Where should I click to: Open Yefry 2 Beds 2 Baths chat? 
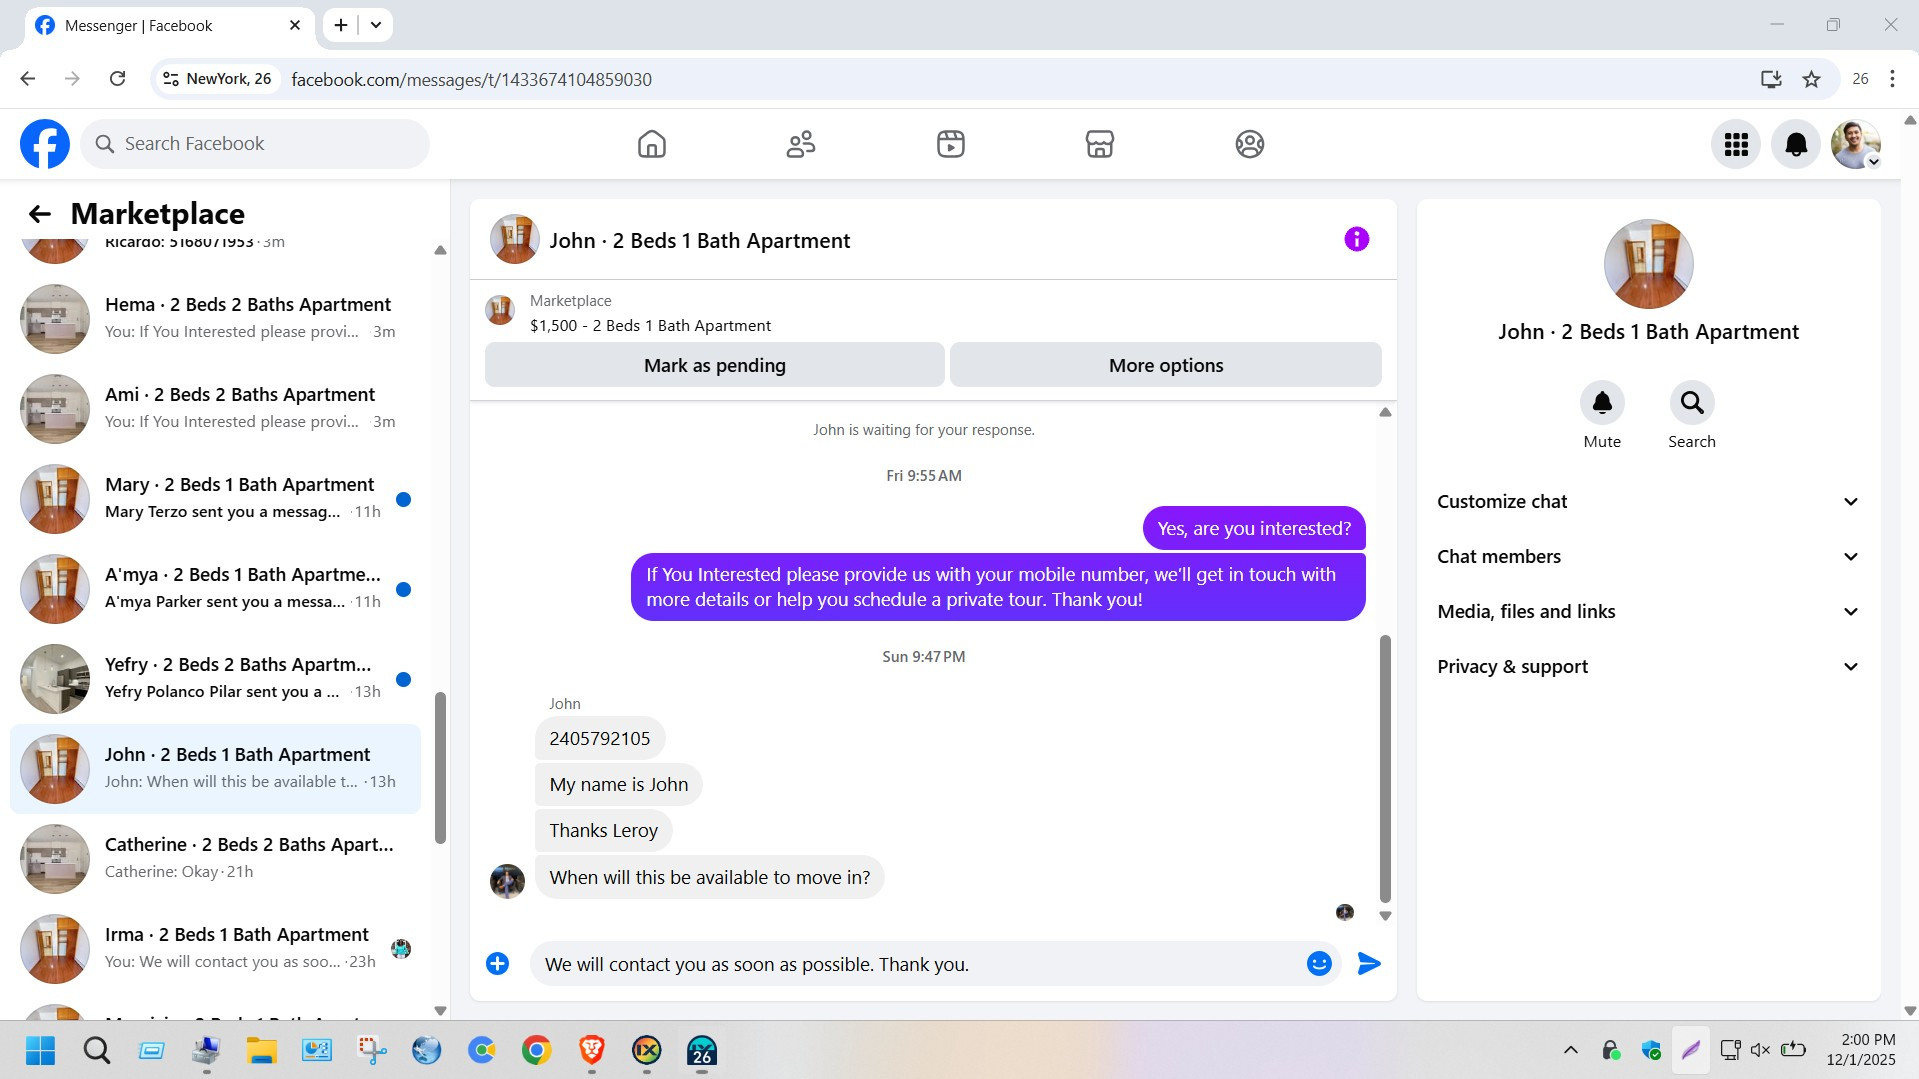[x=216, y=679]
